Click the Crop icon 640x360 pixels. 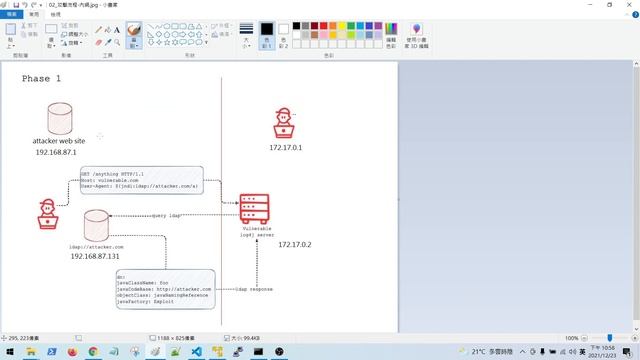(x=64, y=25)
